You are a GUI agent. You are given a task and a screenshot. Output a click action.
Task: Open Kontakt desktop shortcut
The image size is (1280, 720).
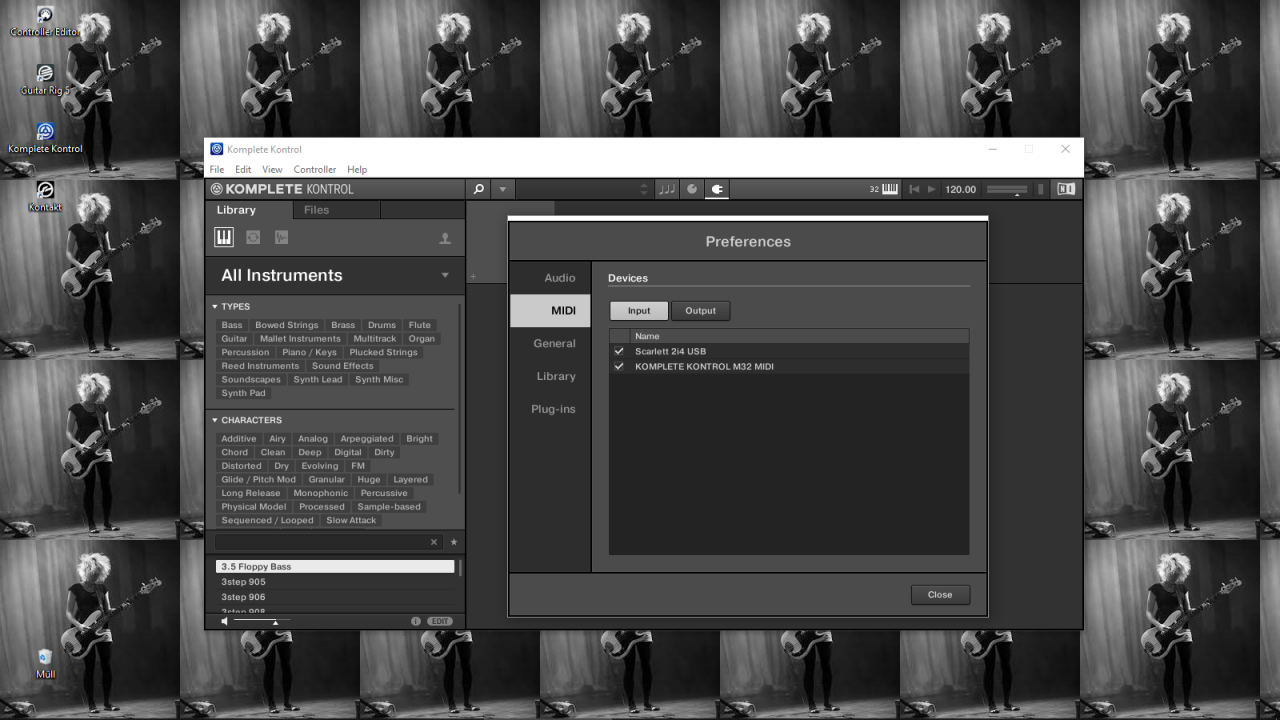coord(45,196)
